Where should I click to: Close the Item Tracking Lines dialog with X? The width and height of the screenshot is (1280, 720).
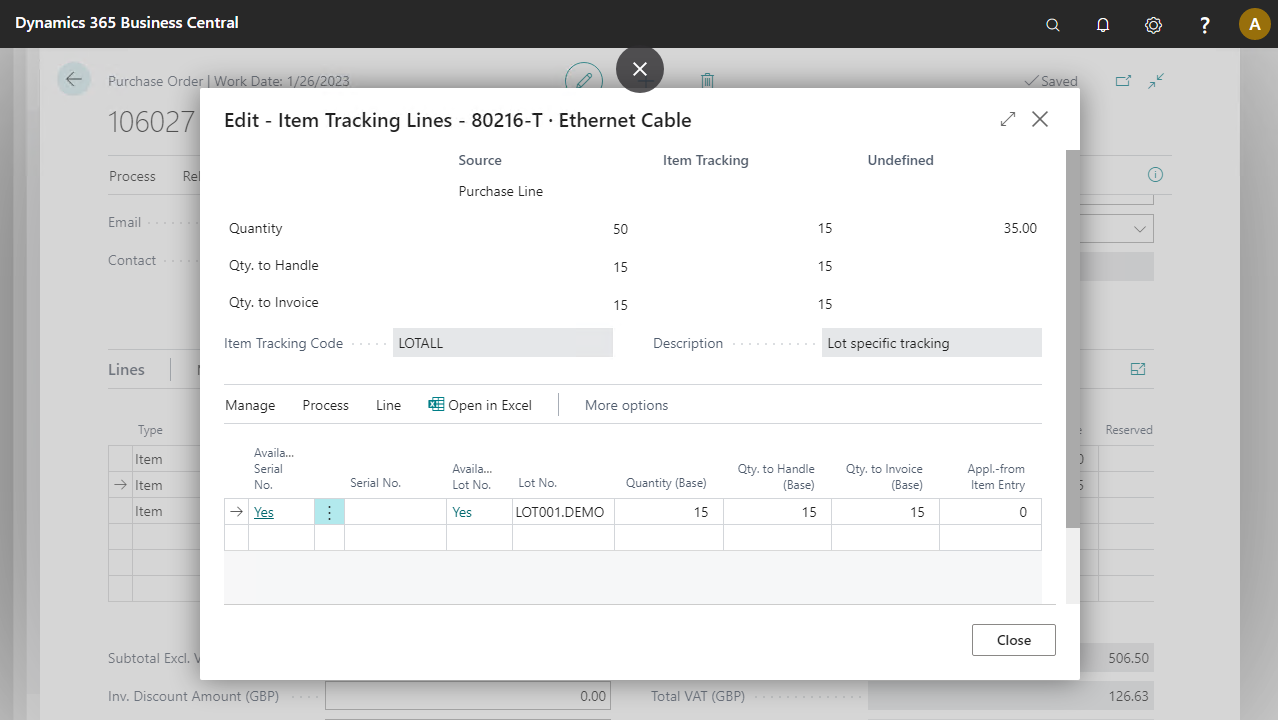tap(1040, 119)
